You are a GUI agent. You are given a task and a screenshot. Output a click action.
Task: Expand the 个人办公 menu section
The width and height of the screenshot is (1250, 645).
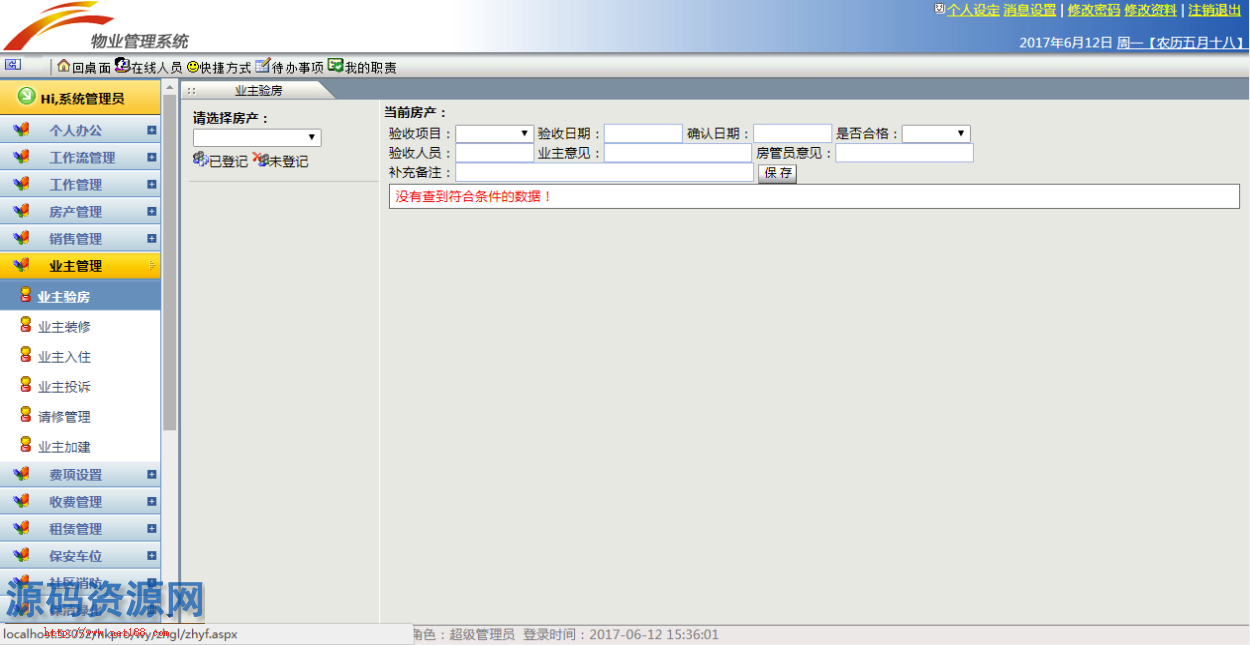(x=151, y=130)
